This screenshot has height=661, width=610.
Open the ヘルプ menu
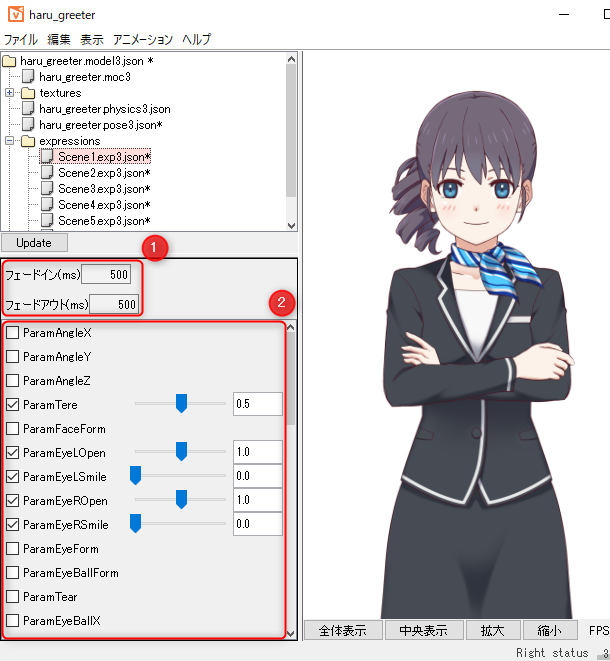(196, 40)
